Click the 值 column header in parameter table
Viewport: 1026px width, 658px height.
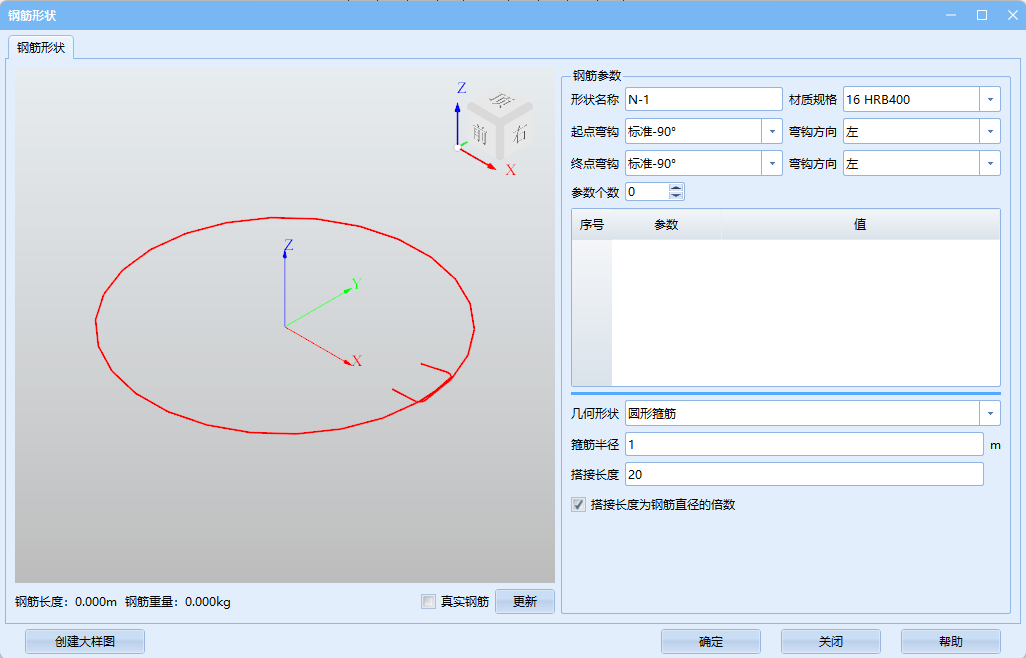[859, 225]
